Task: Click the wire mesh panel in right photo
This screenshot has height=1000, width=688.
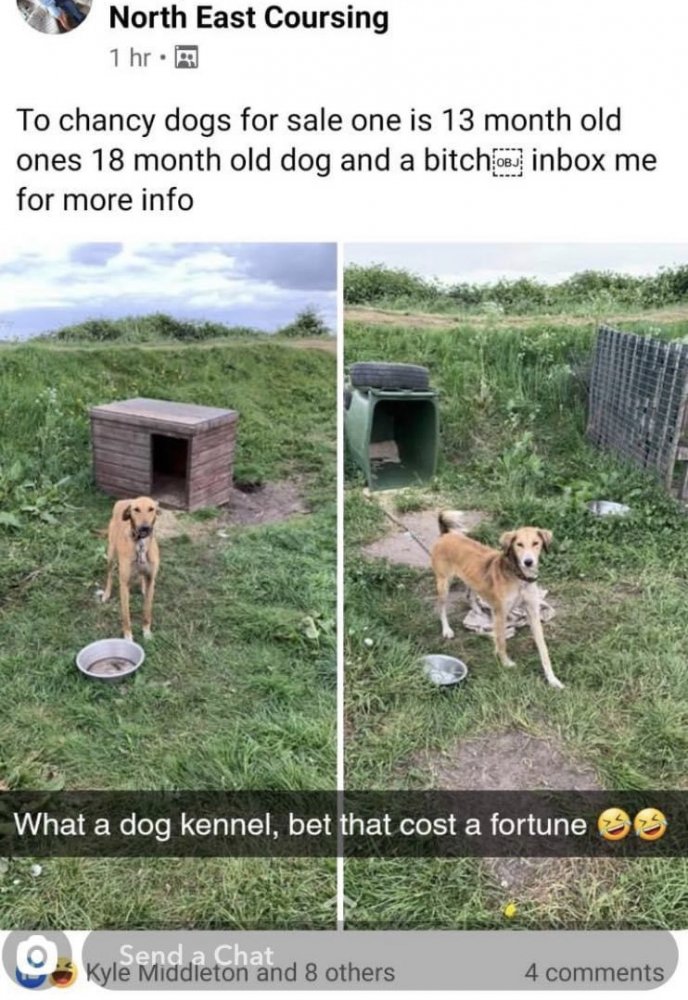Action: tap(638, 405)
